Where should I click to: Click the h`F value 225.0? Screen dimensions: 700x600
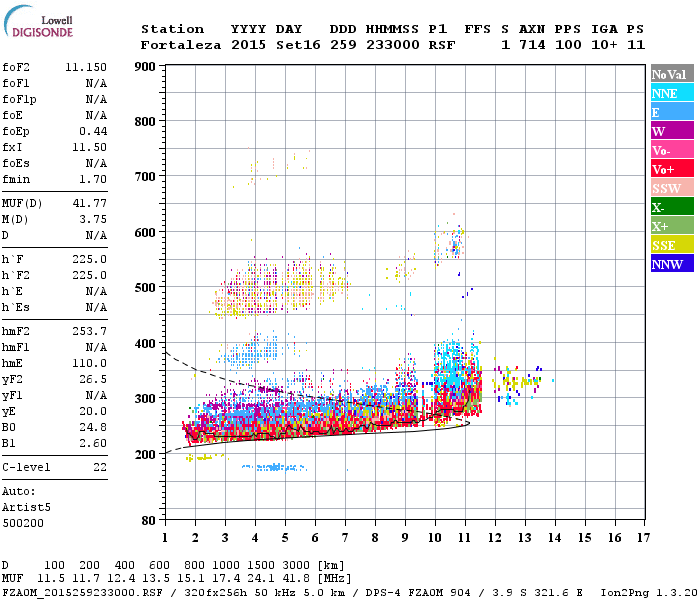point(89,259)
